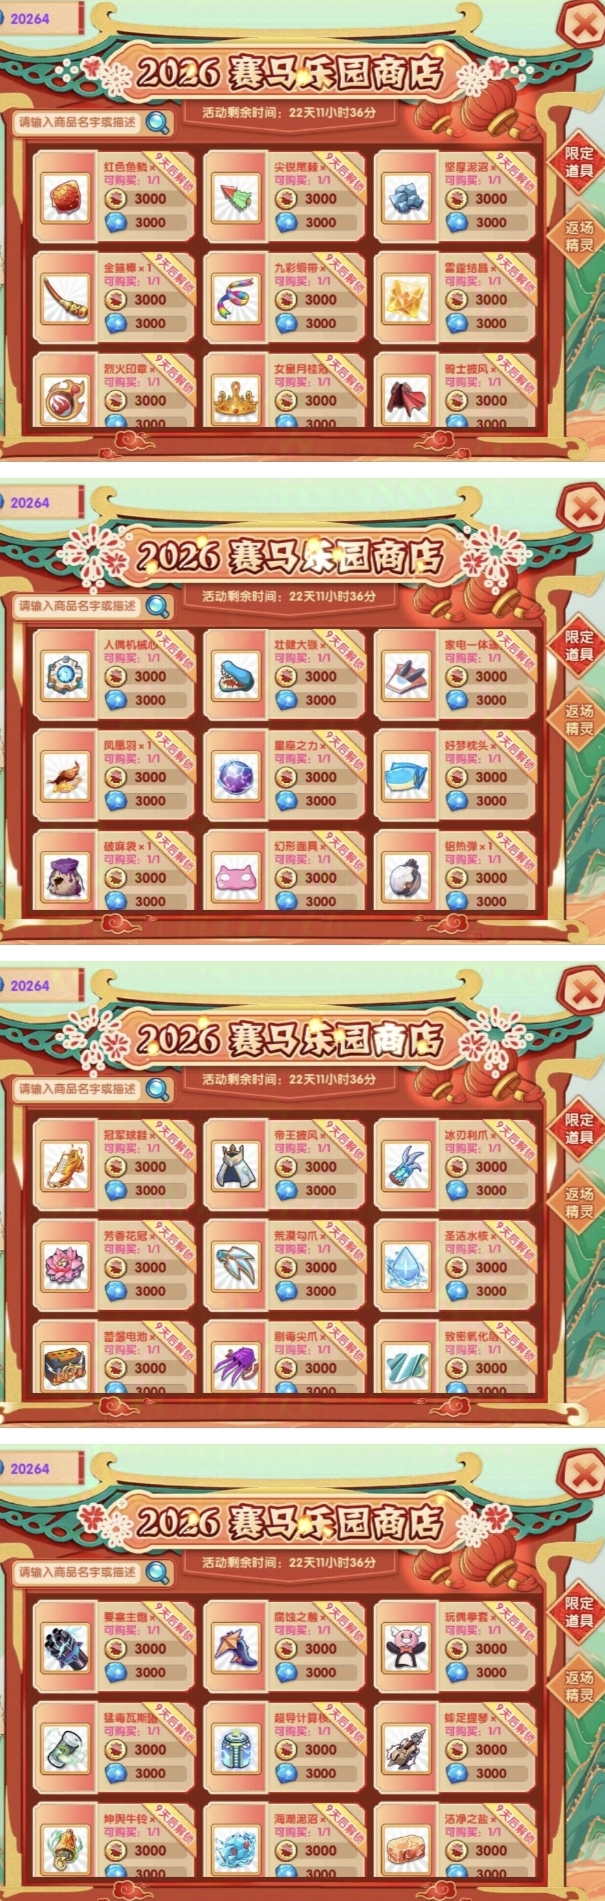
Task: Open the 帝王披风 emperor cape item card
Action: [284, 1165]
